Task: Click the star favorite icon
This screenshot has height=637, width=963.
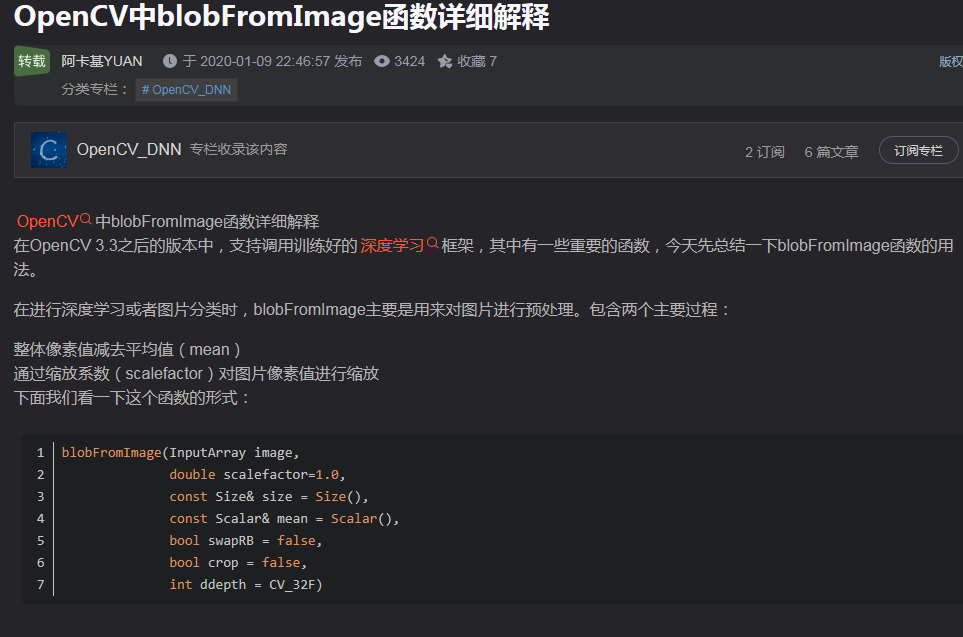Action: [445, 61]
